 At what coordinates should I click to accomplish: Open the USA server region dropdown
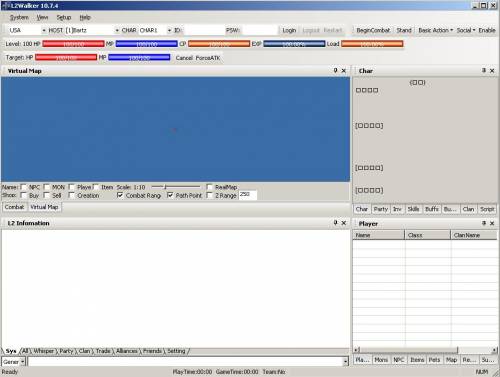pos(44,30)
